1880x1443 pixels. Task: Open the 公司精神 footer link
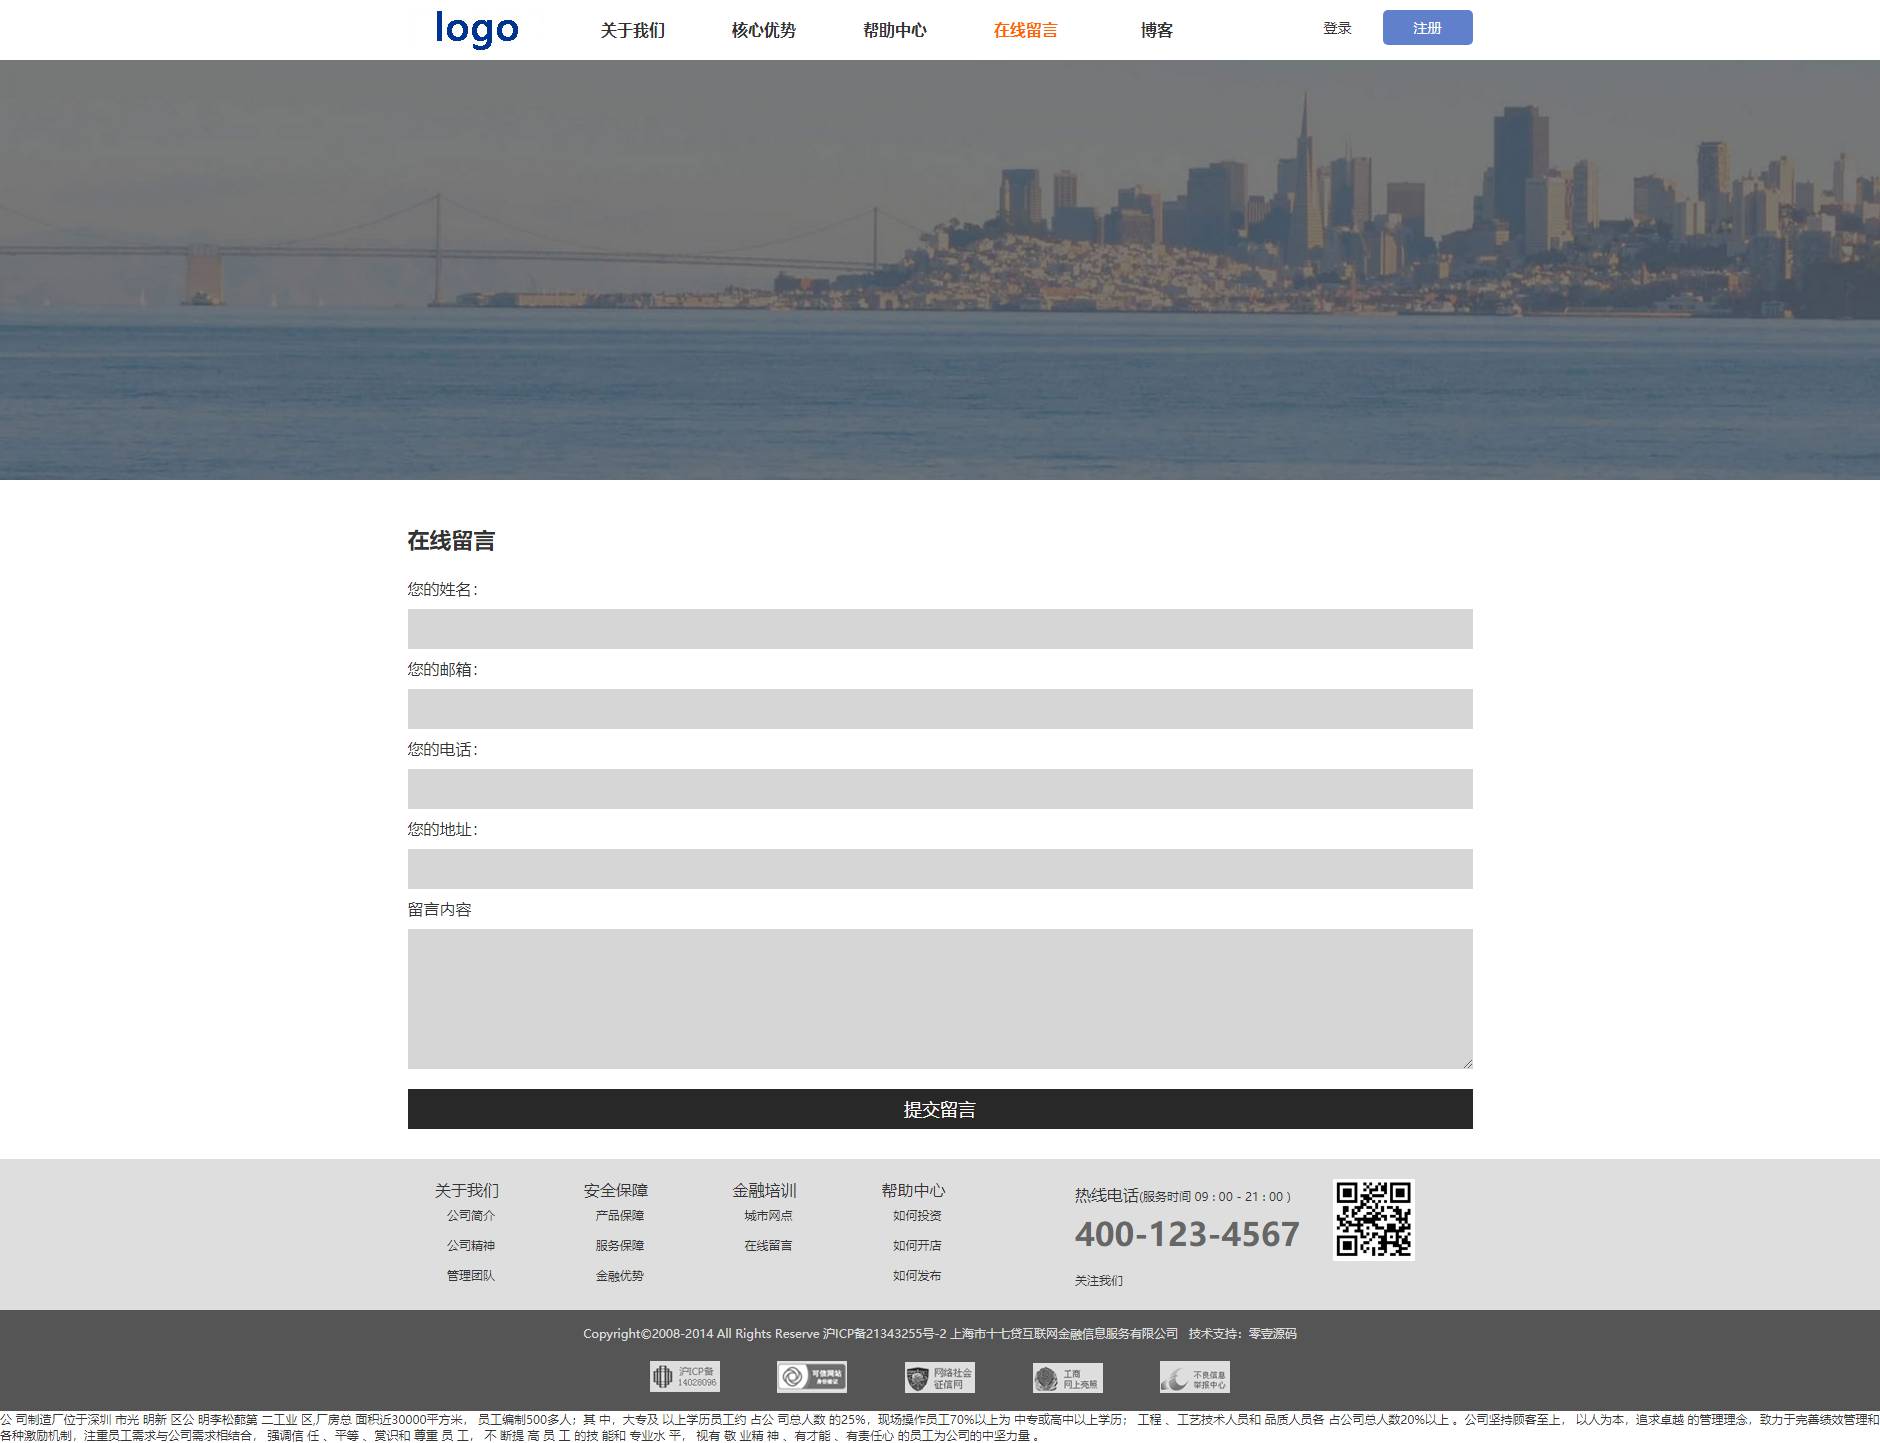(471, 1246)
